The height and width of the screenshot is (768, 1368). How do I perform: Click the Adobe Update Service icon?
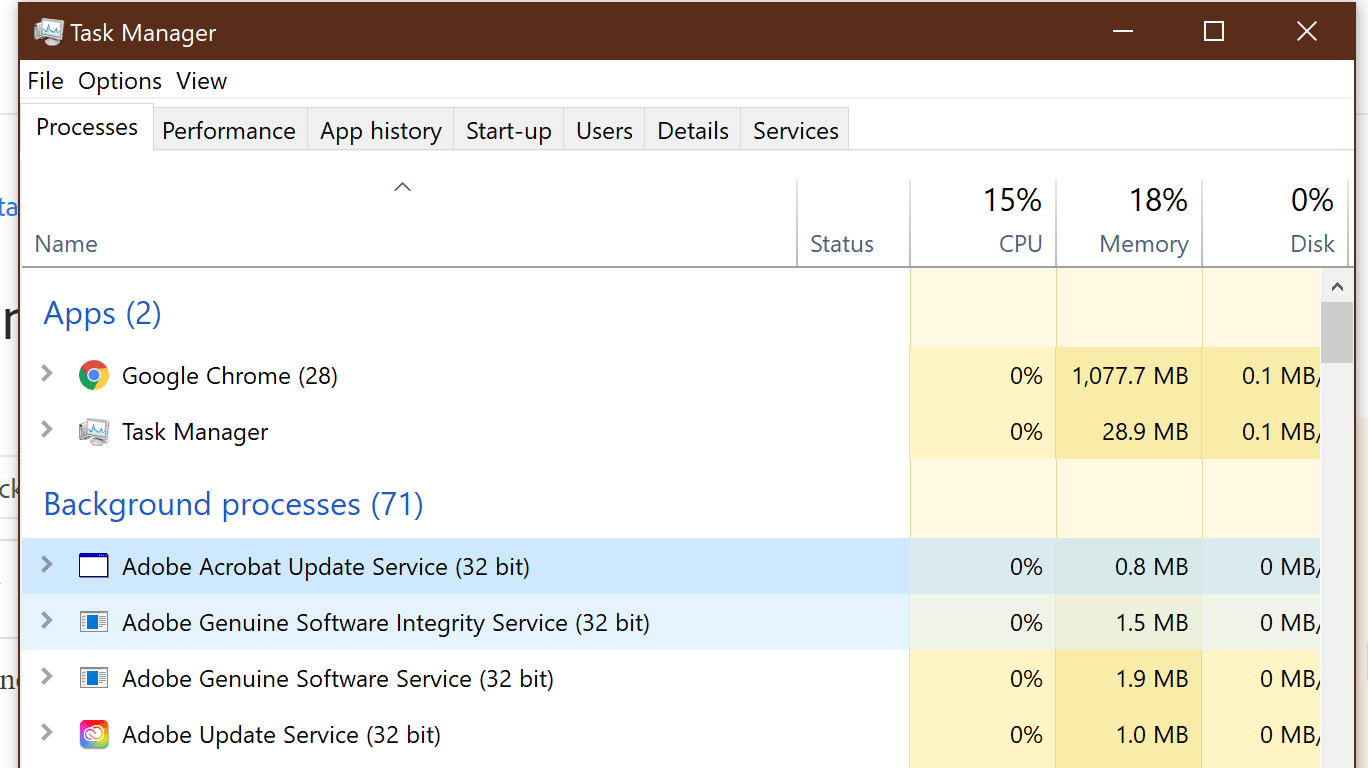(x=93, y=734)
